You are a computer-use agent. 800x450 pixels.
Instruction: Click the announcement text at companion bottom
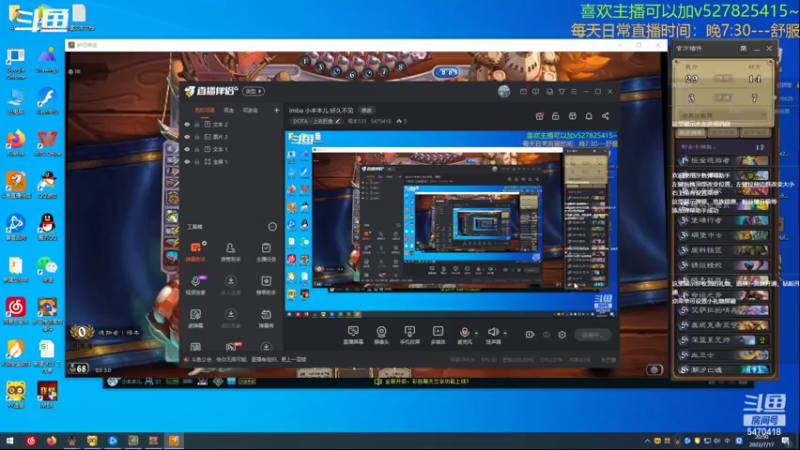(x=248, y=360)
